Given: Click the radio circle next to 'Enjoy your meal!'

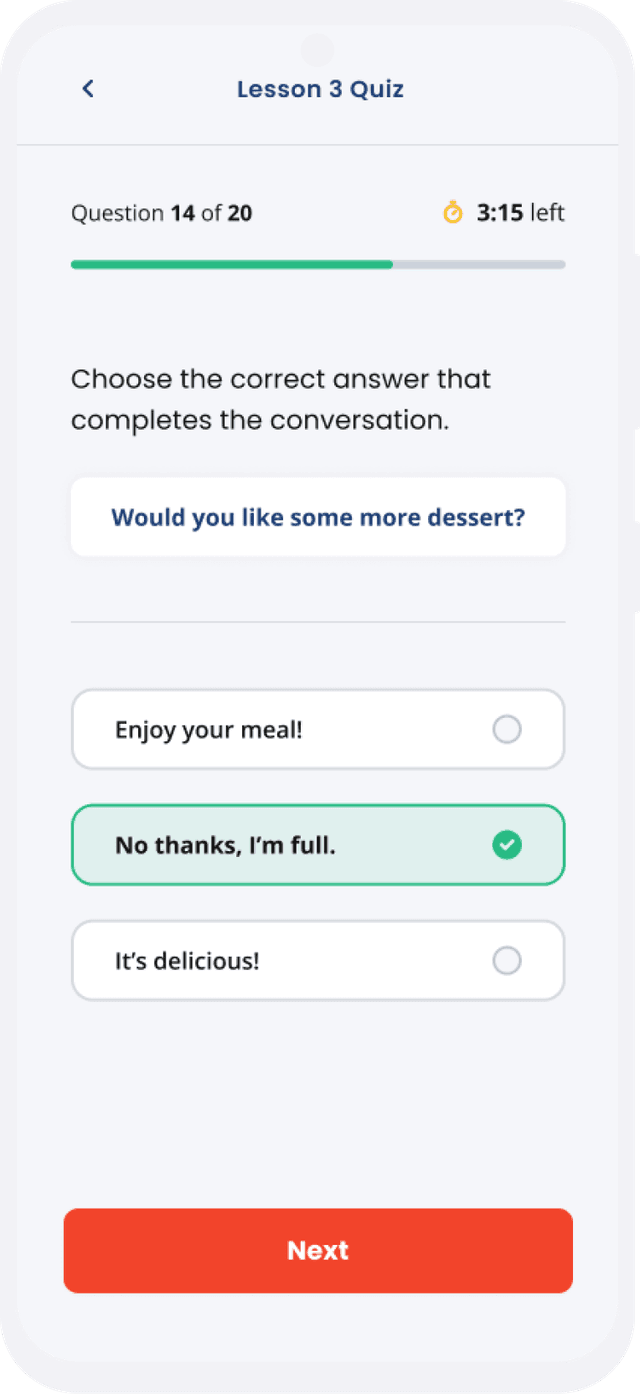Looking at the screenshot, I should click(x=507, y=730).
